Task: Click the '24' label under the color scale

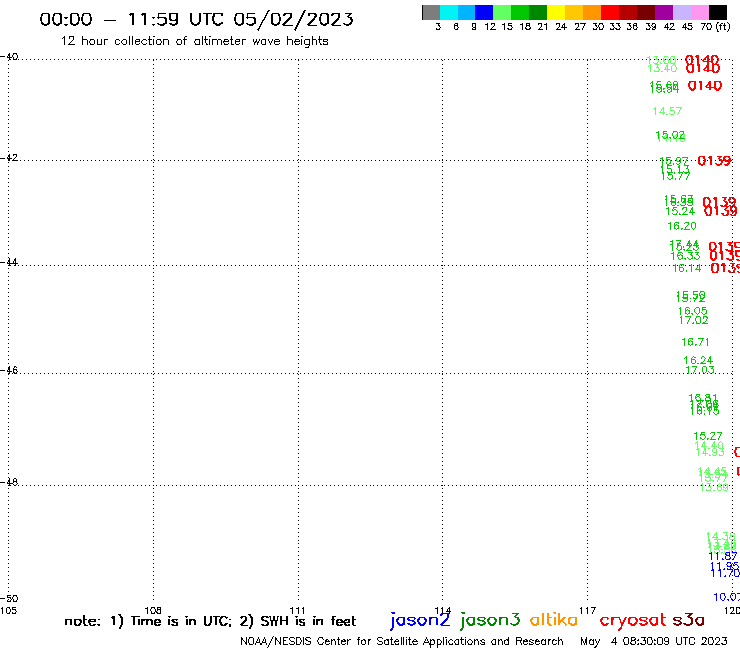Action: (x=561, y=27)
